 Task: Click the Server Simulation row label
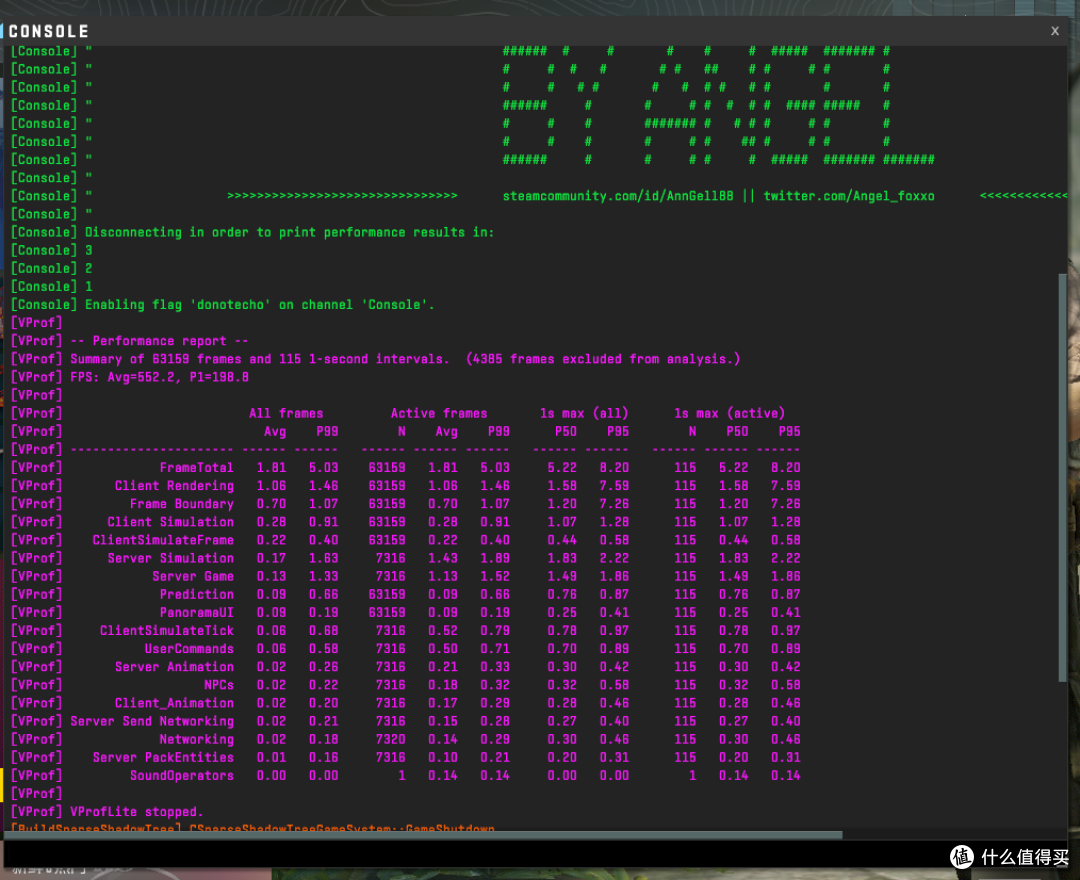170,558
